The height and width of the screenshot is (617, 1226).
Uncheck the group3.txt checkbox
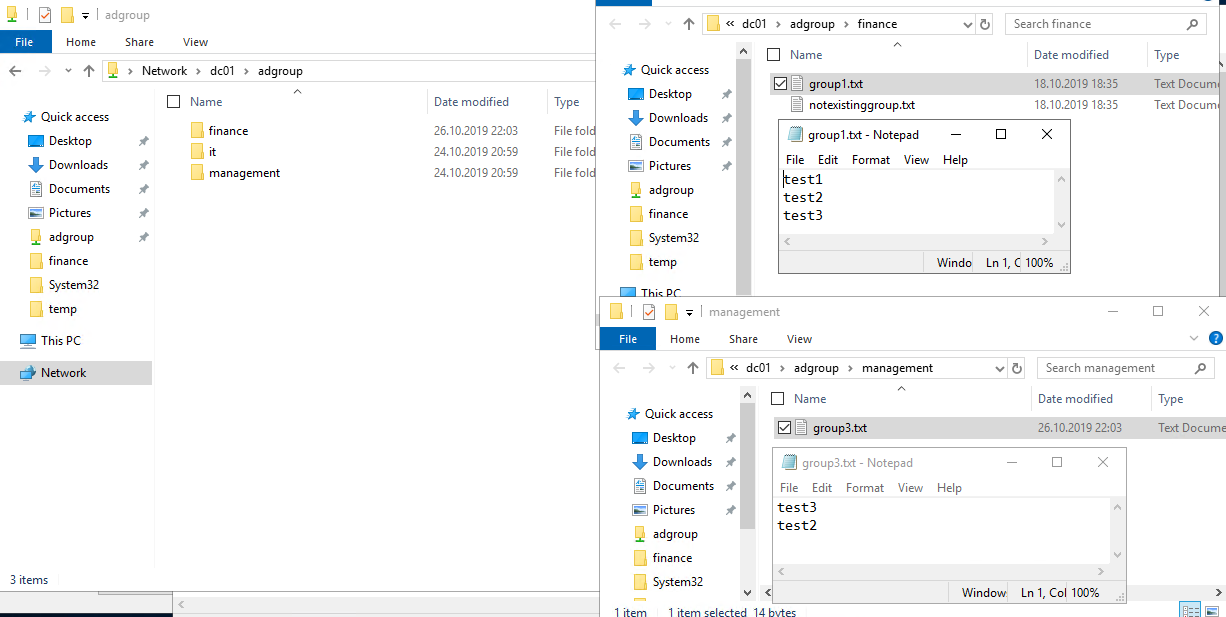[x=785, y=428]
